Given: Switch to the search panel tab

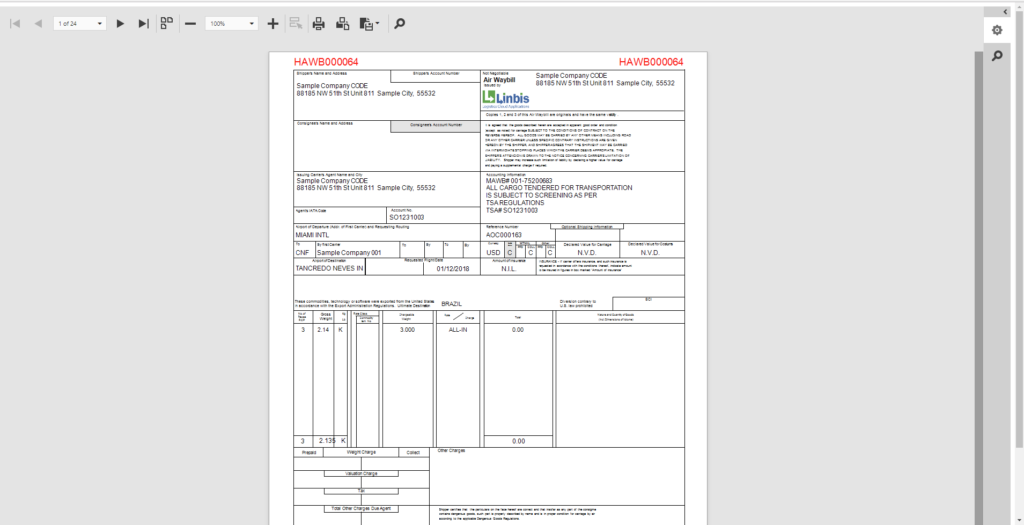Looking at the screenshot, I should coord(997,57).
